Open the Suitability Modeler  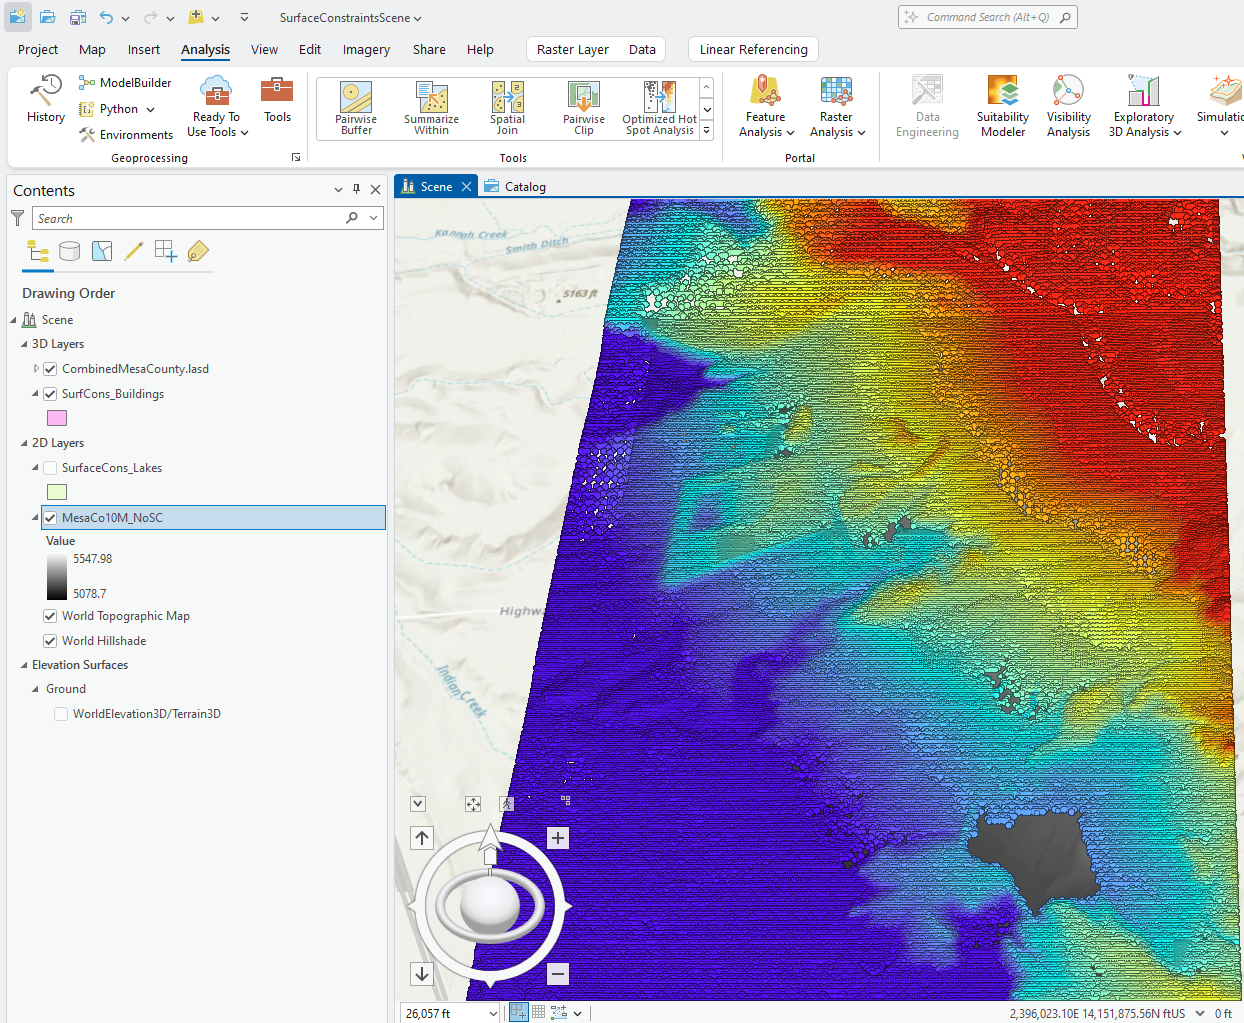1002,106
